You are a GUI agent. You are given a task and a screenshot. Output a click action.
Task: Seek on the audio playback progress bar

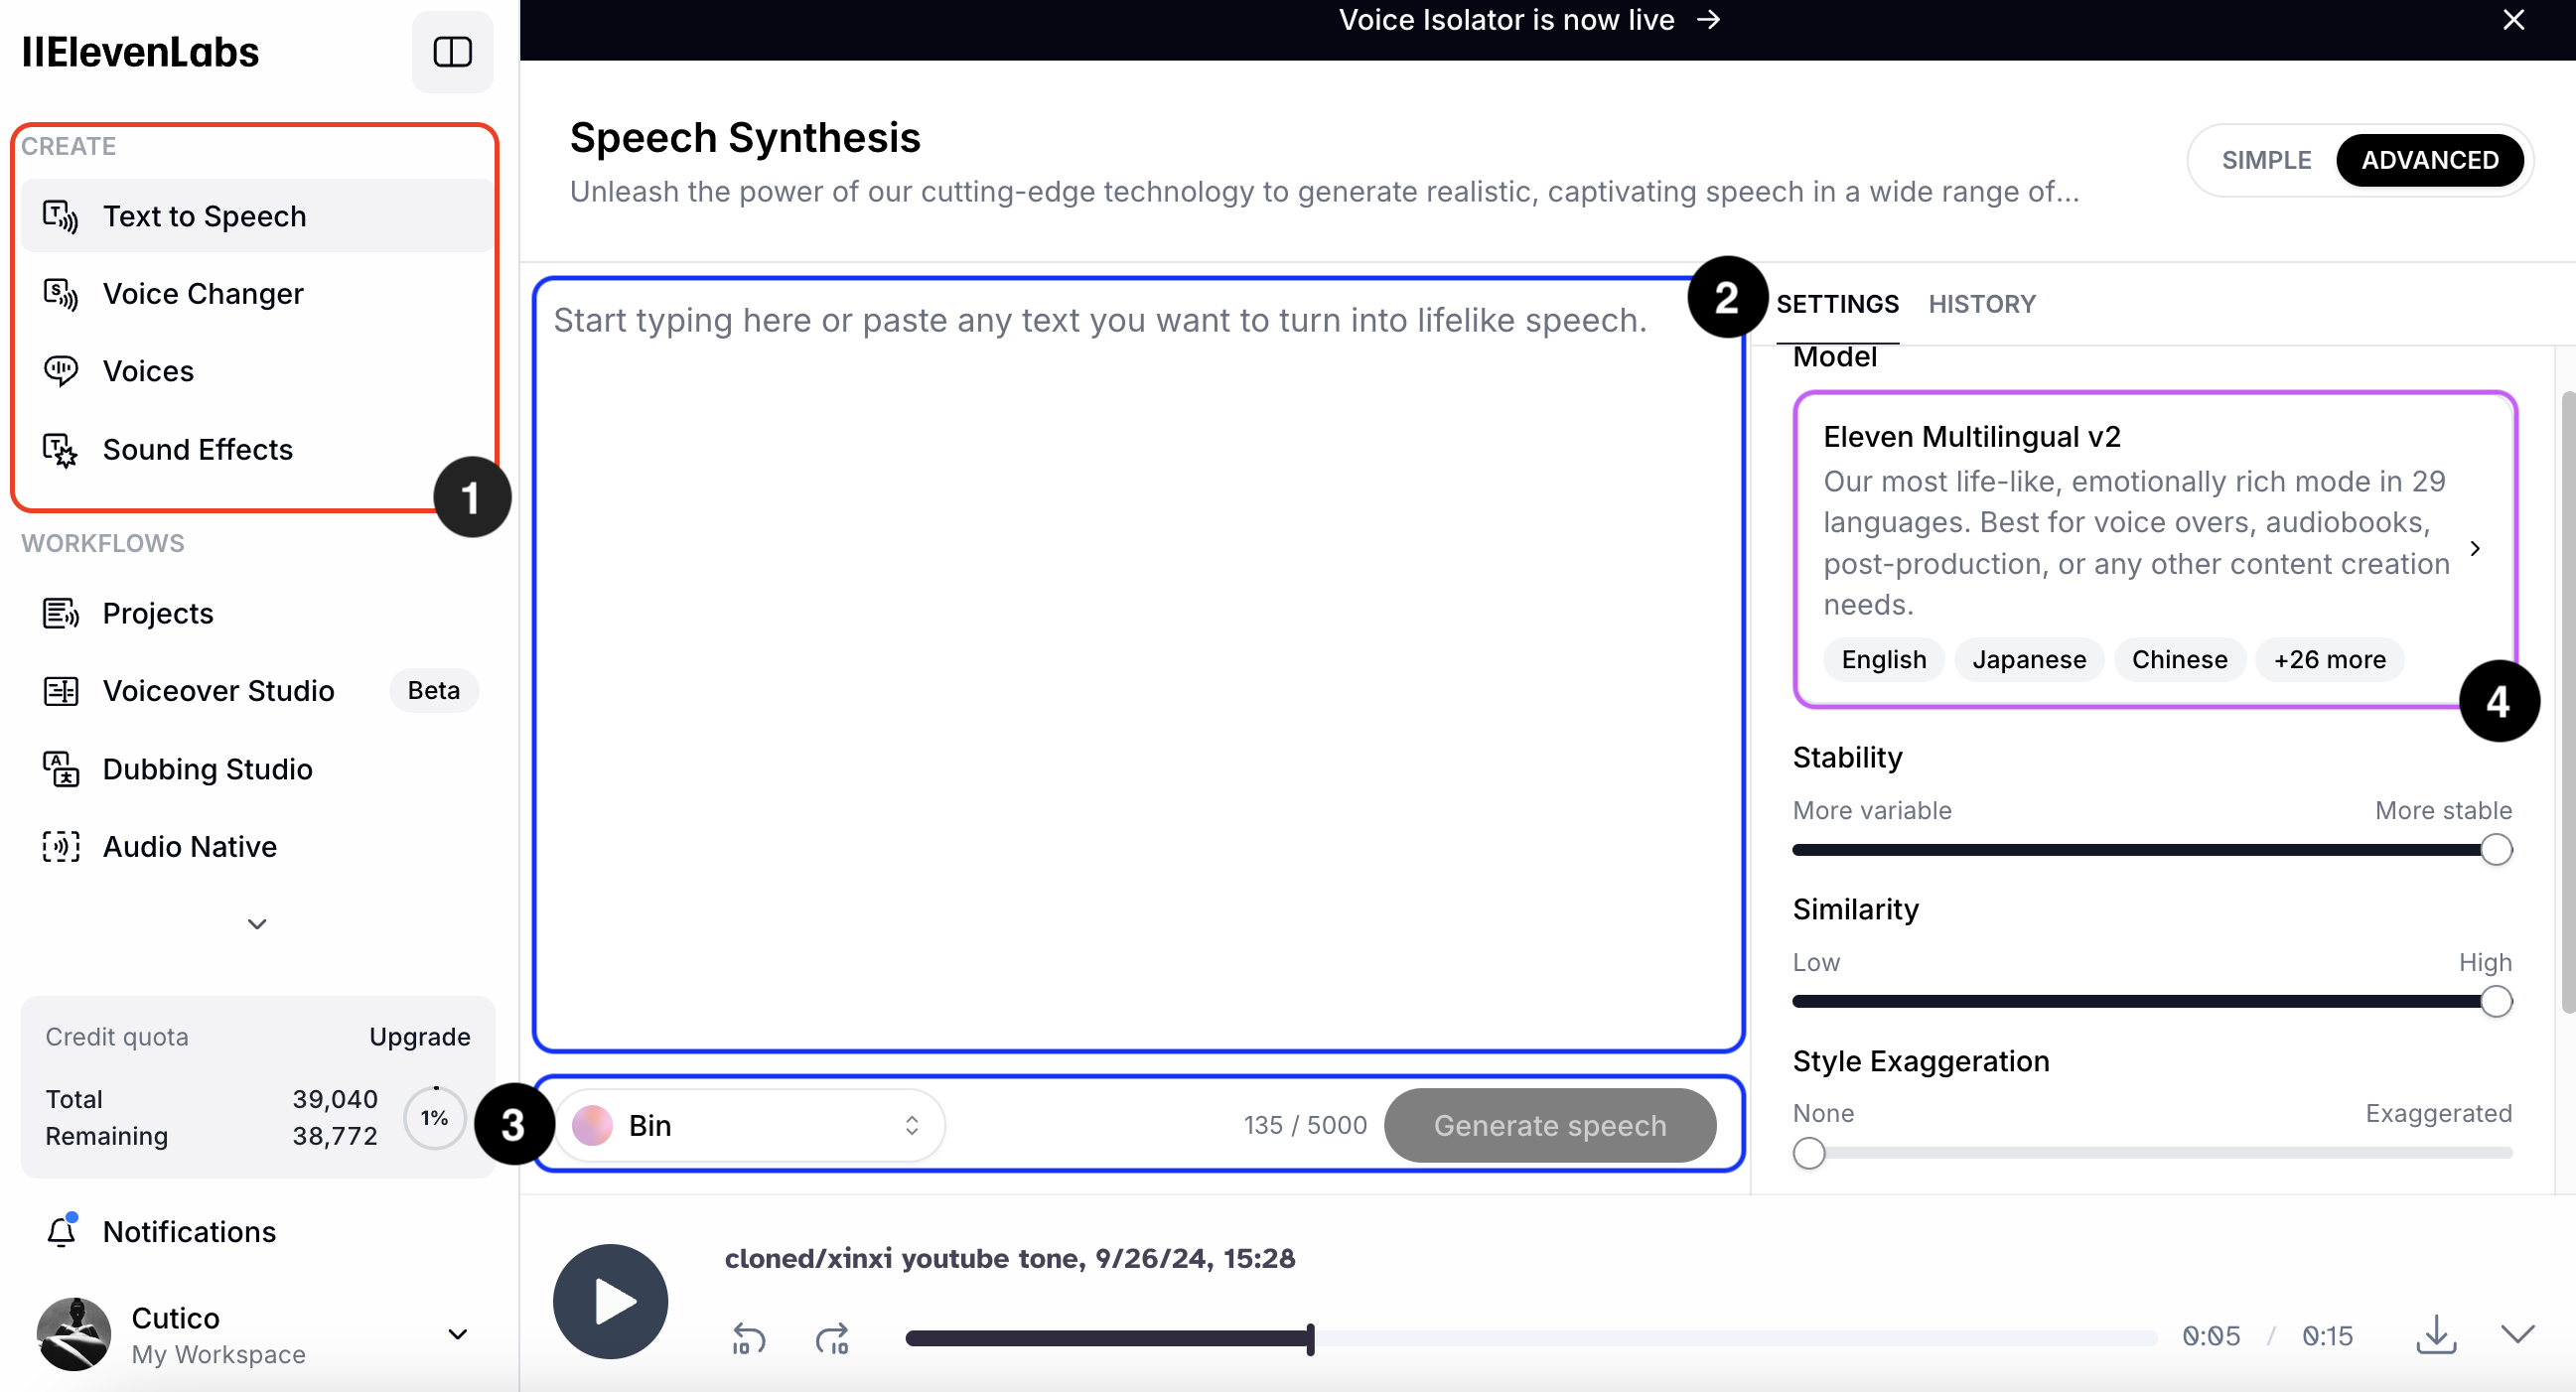pos(1530,1338)
